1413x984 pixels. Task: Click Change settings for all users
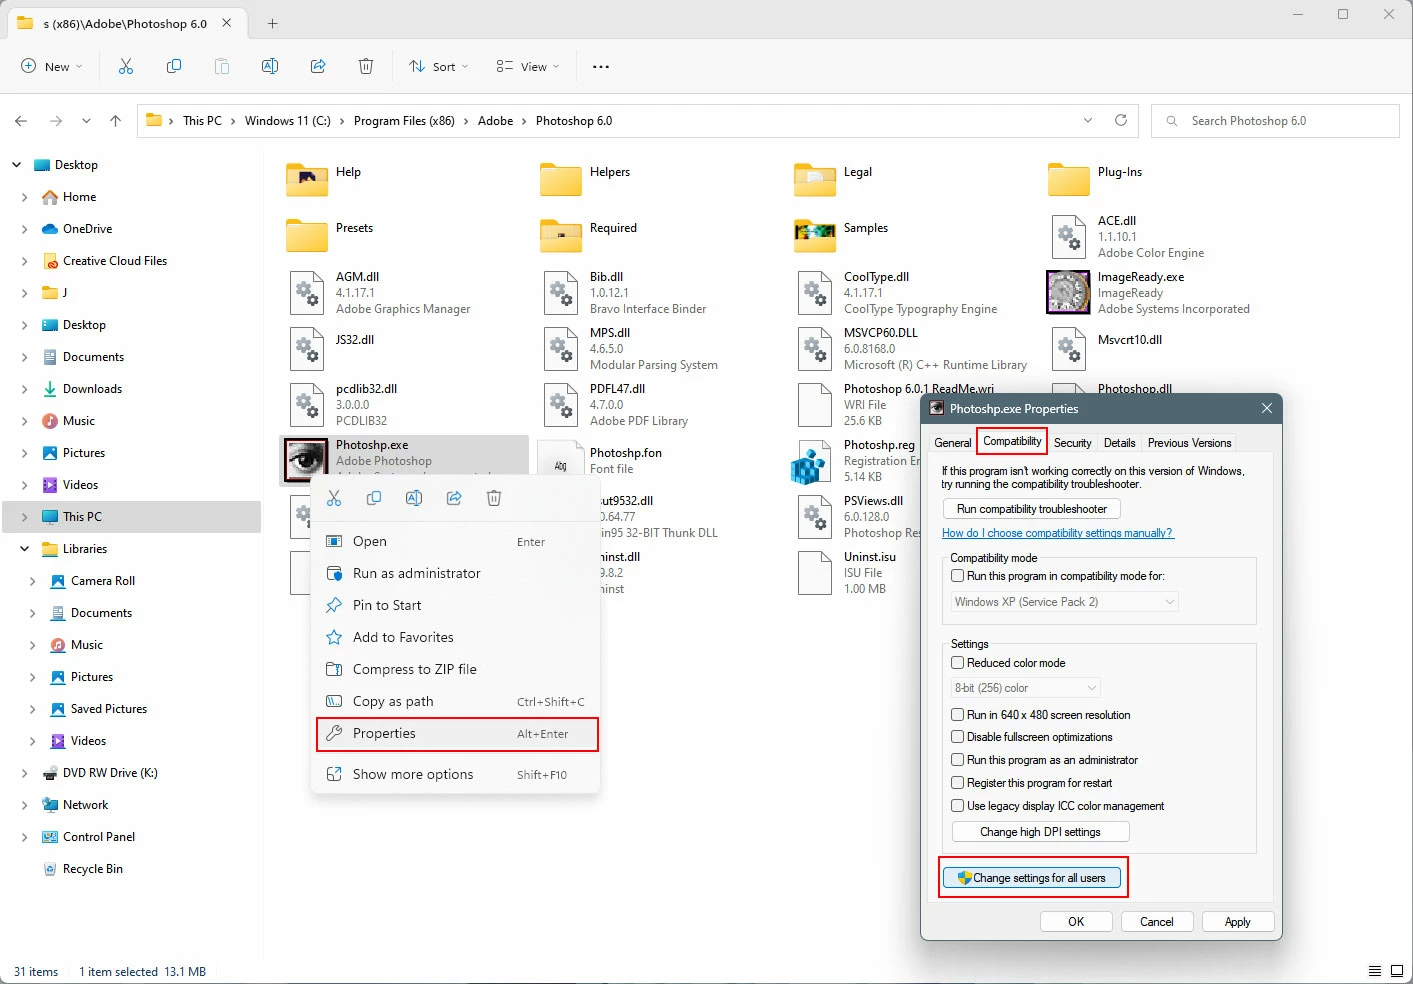(x=1032, y=878)
